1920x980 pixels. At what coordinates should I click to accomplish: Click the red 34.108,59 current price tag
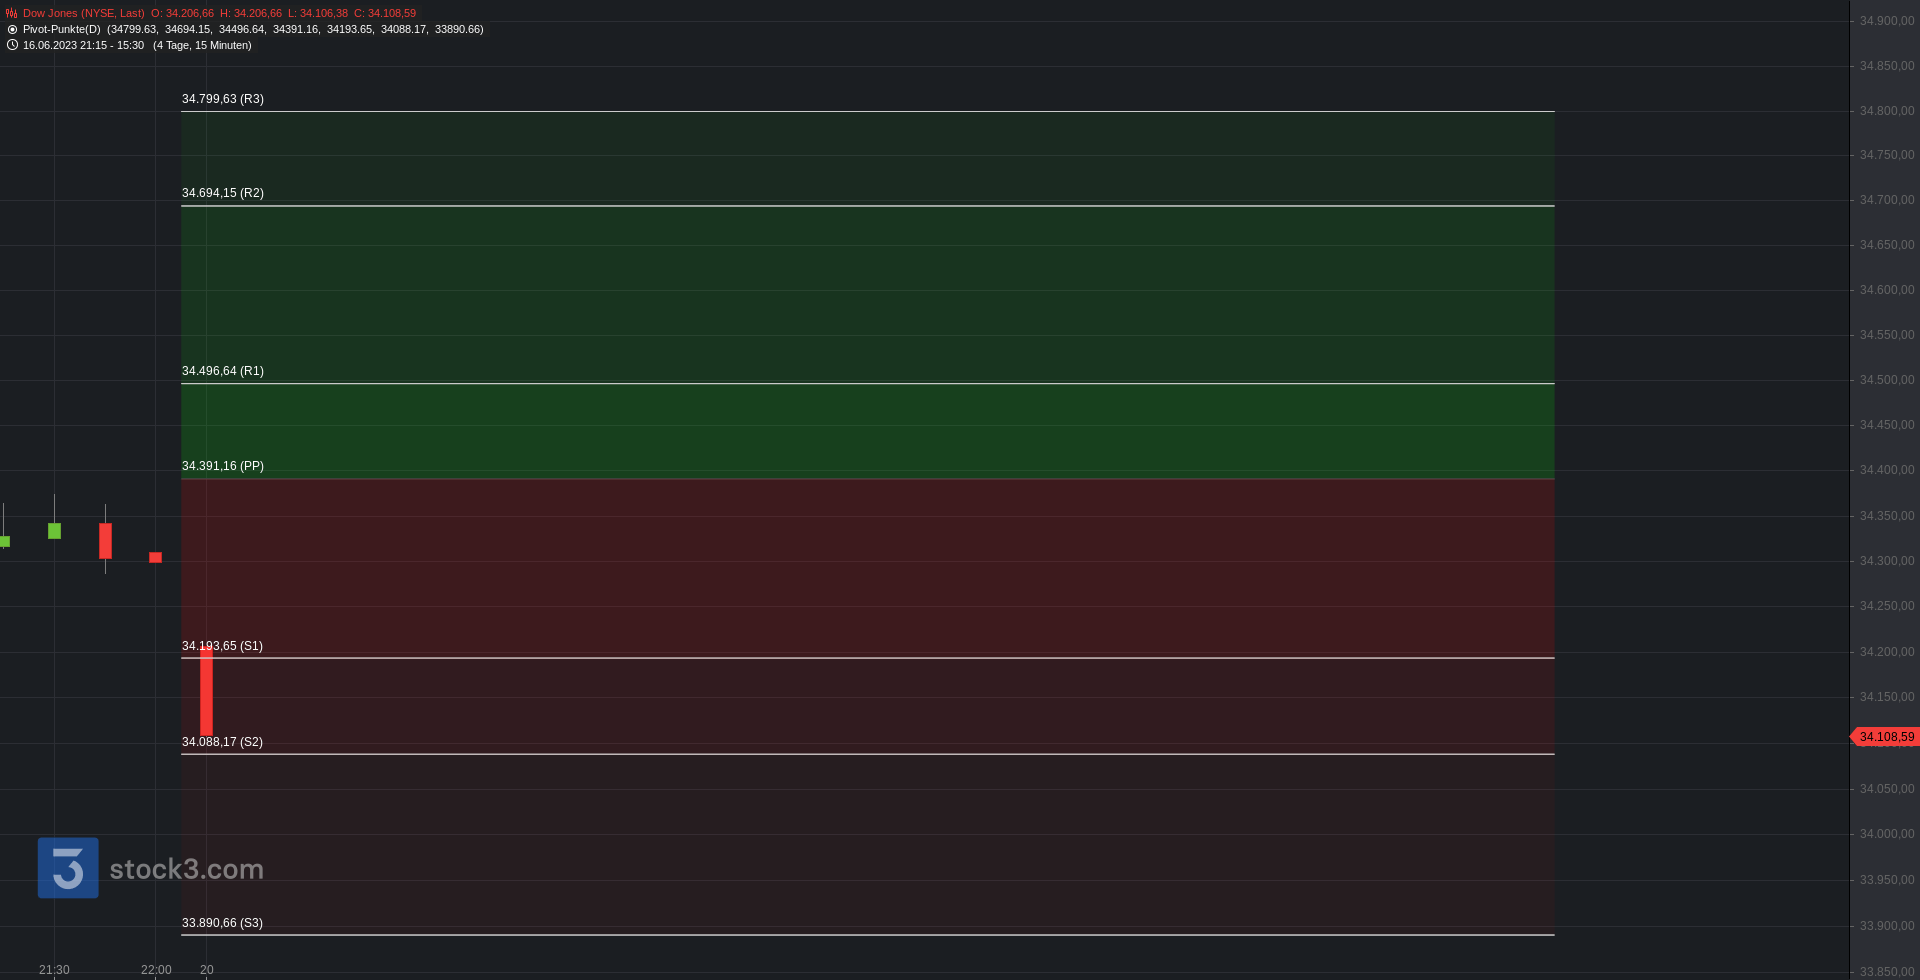(1886, 737)
